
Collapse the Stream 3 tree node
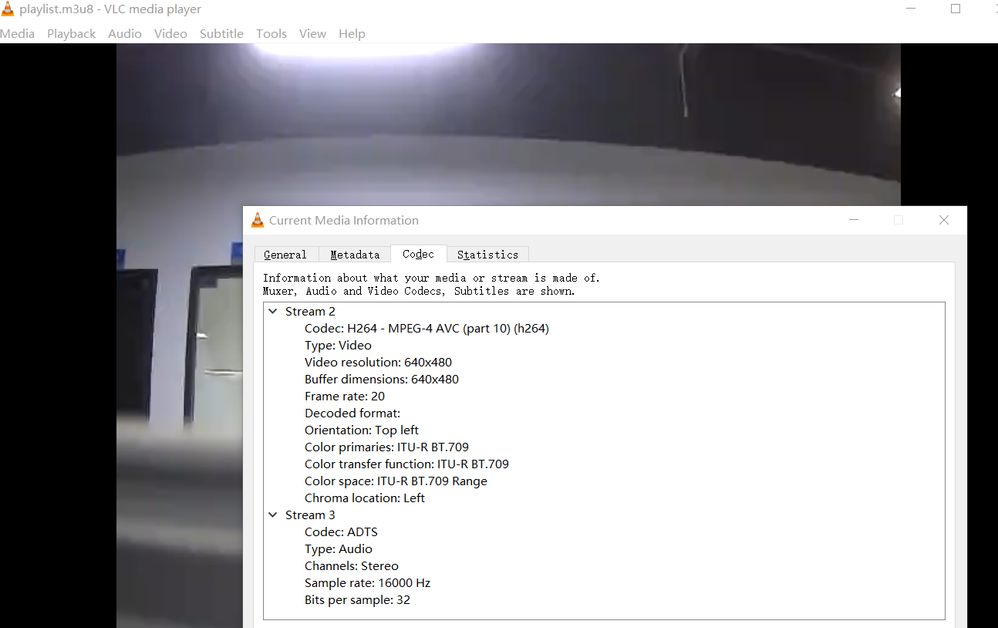(273, 515)
